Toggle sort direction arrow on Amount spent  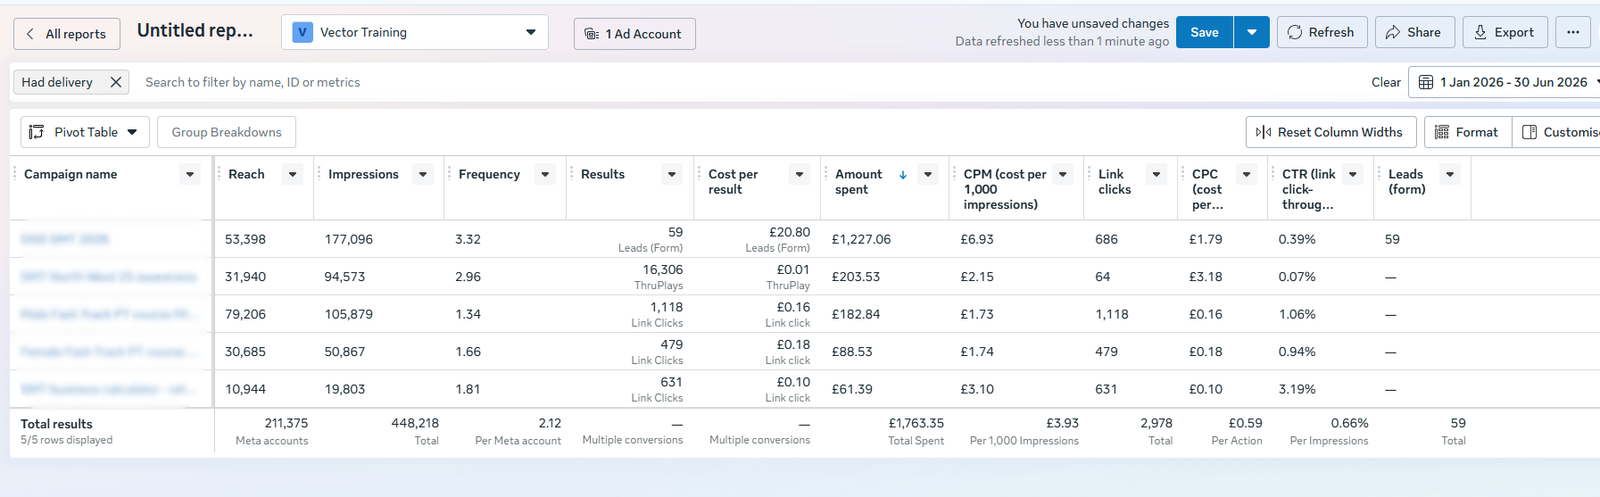coord(903,174)
